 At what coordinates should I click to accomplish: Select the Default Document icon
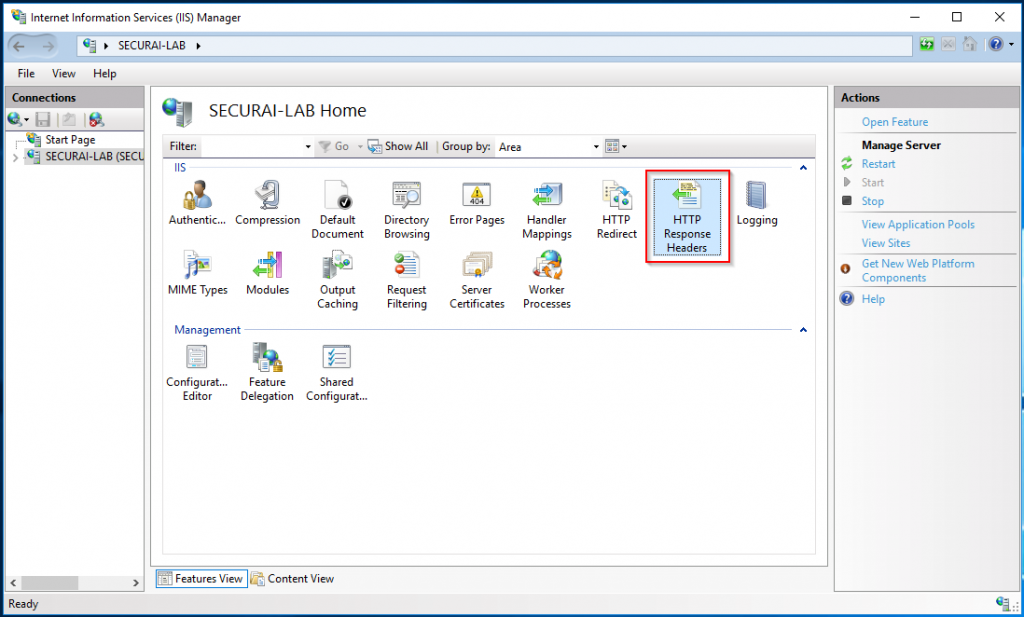click(338, 210)
